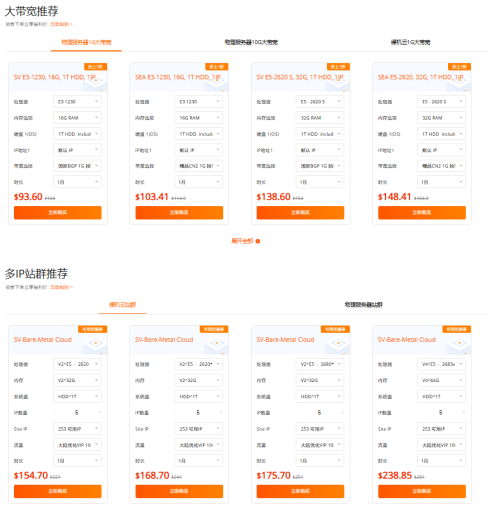491x511 pixels.
Task: Decrease IP count on $175.70 card
Action: (297, 413)
